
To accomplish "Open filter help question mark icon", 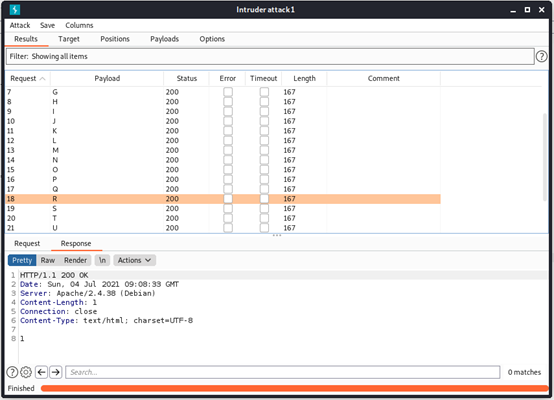I will (541, 56).
